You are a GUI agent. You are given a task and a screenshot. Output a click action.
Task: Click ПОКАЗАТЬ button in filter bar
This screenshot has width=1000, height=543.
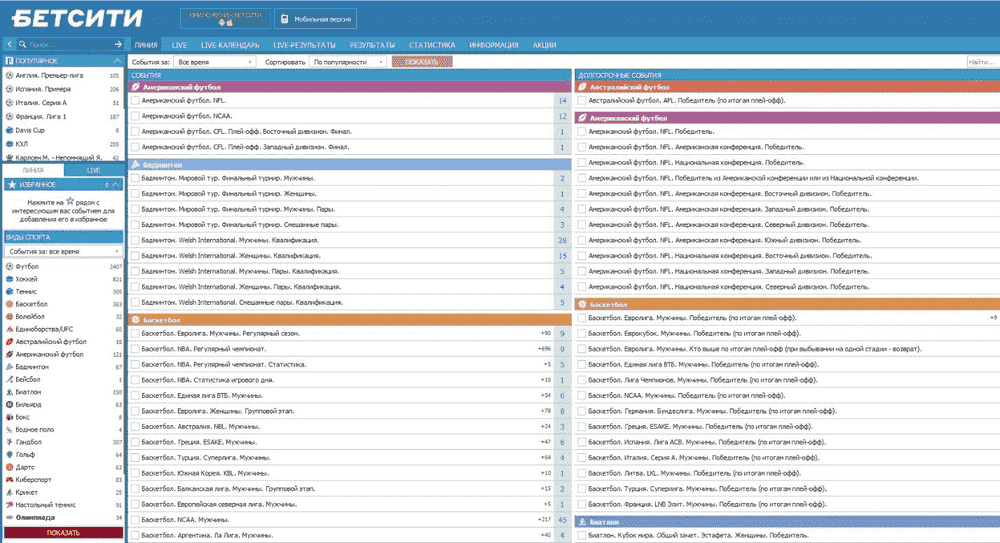click(x=422, y=62)
